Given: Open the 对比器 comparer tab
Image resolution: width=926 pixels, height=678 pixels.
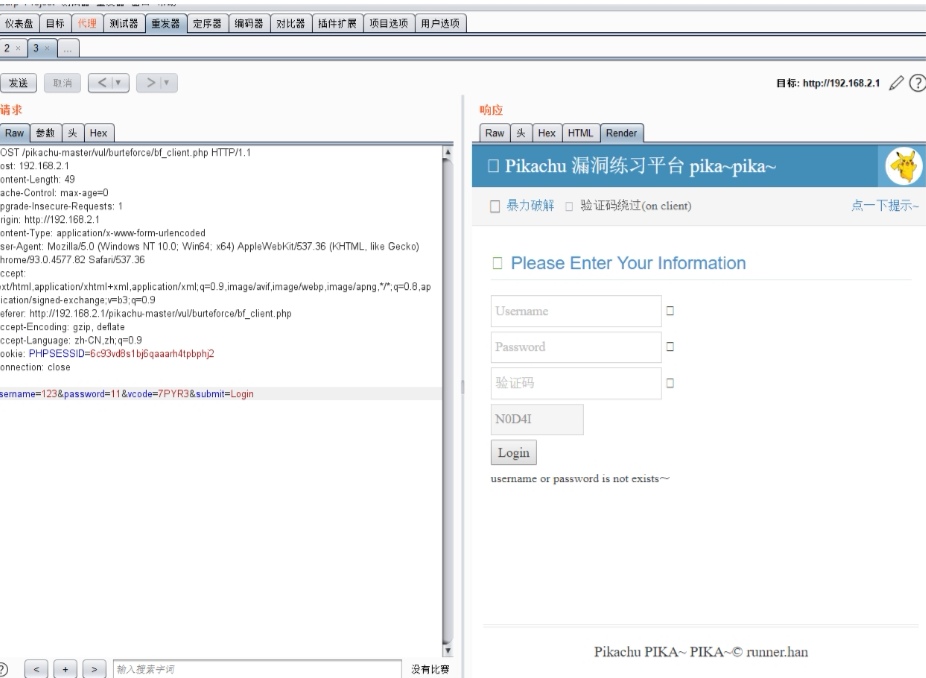Looking at the screenshot, I should [x=291, y=24].
